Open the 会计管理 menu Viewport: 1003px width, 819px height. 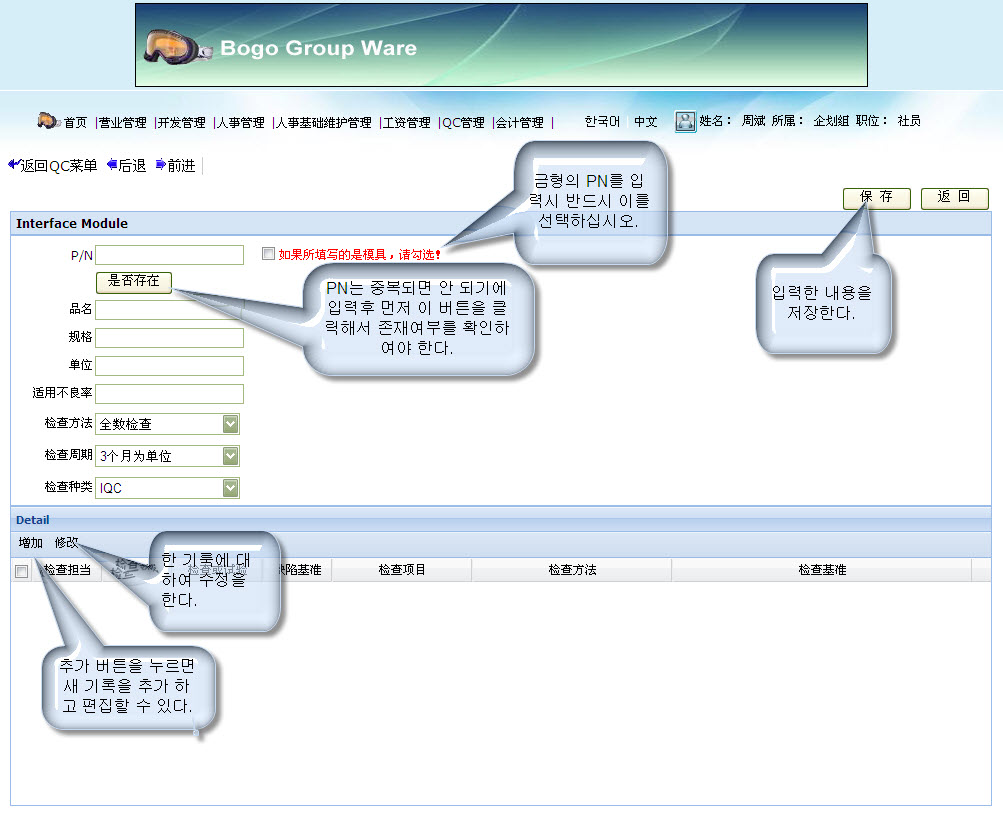tap(519, 122)
